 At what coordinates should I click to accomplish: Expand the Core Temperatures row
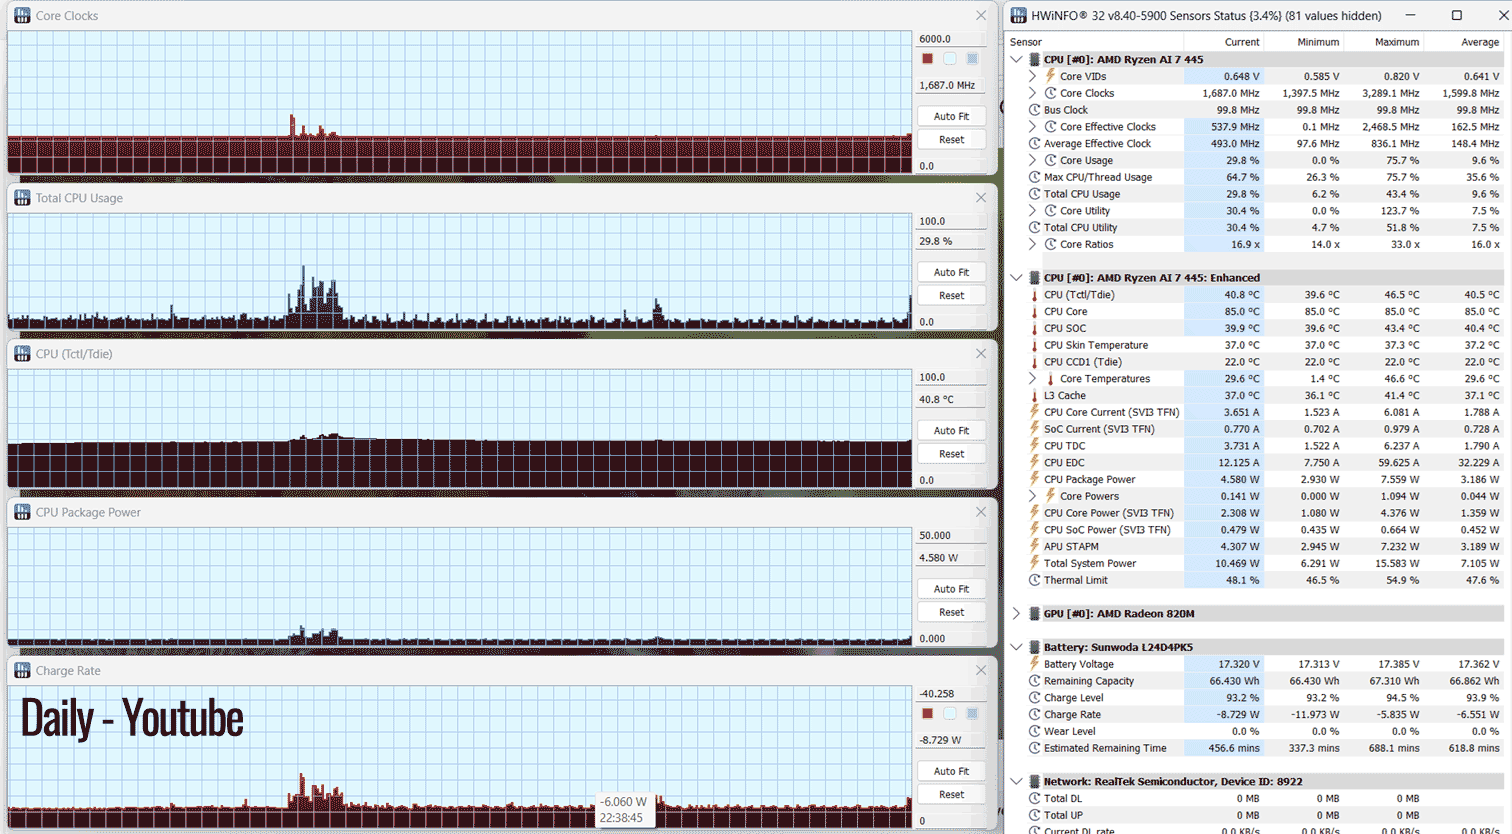point(1033,379)
